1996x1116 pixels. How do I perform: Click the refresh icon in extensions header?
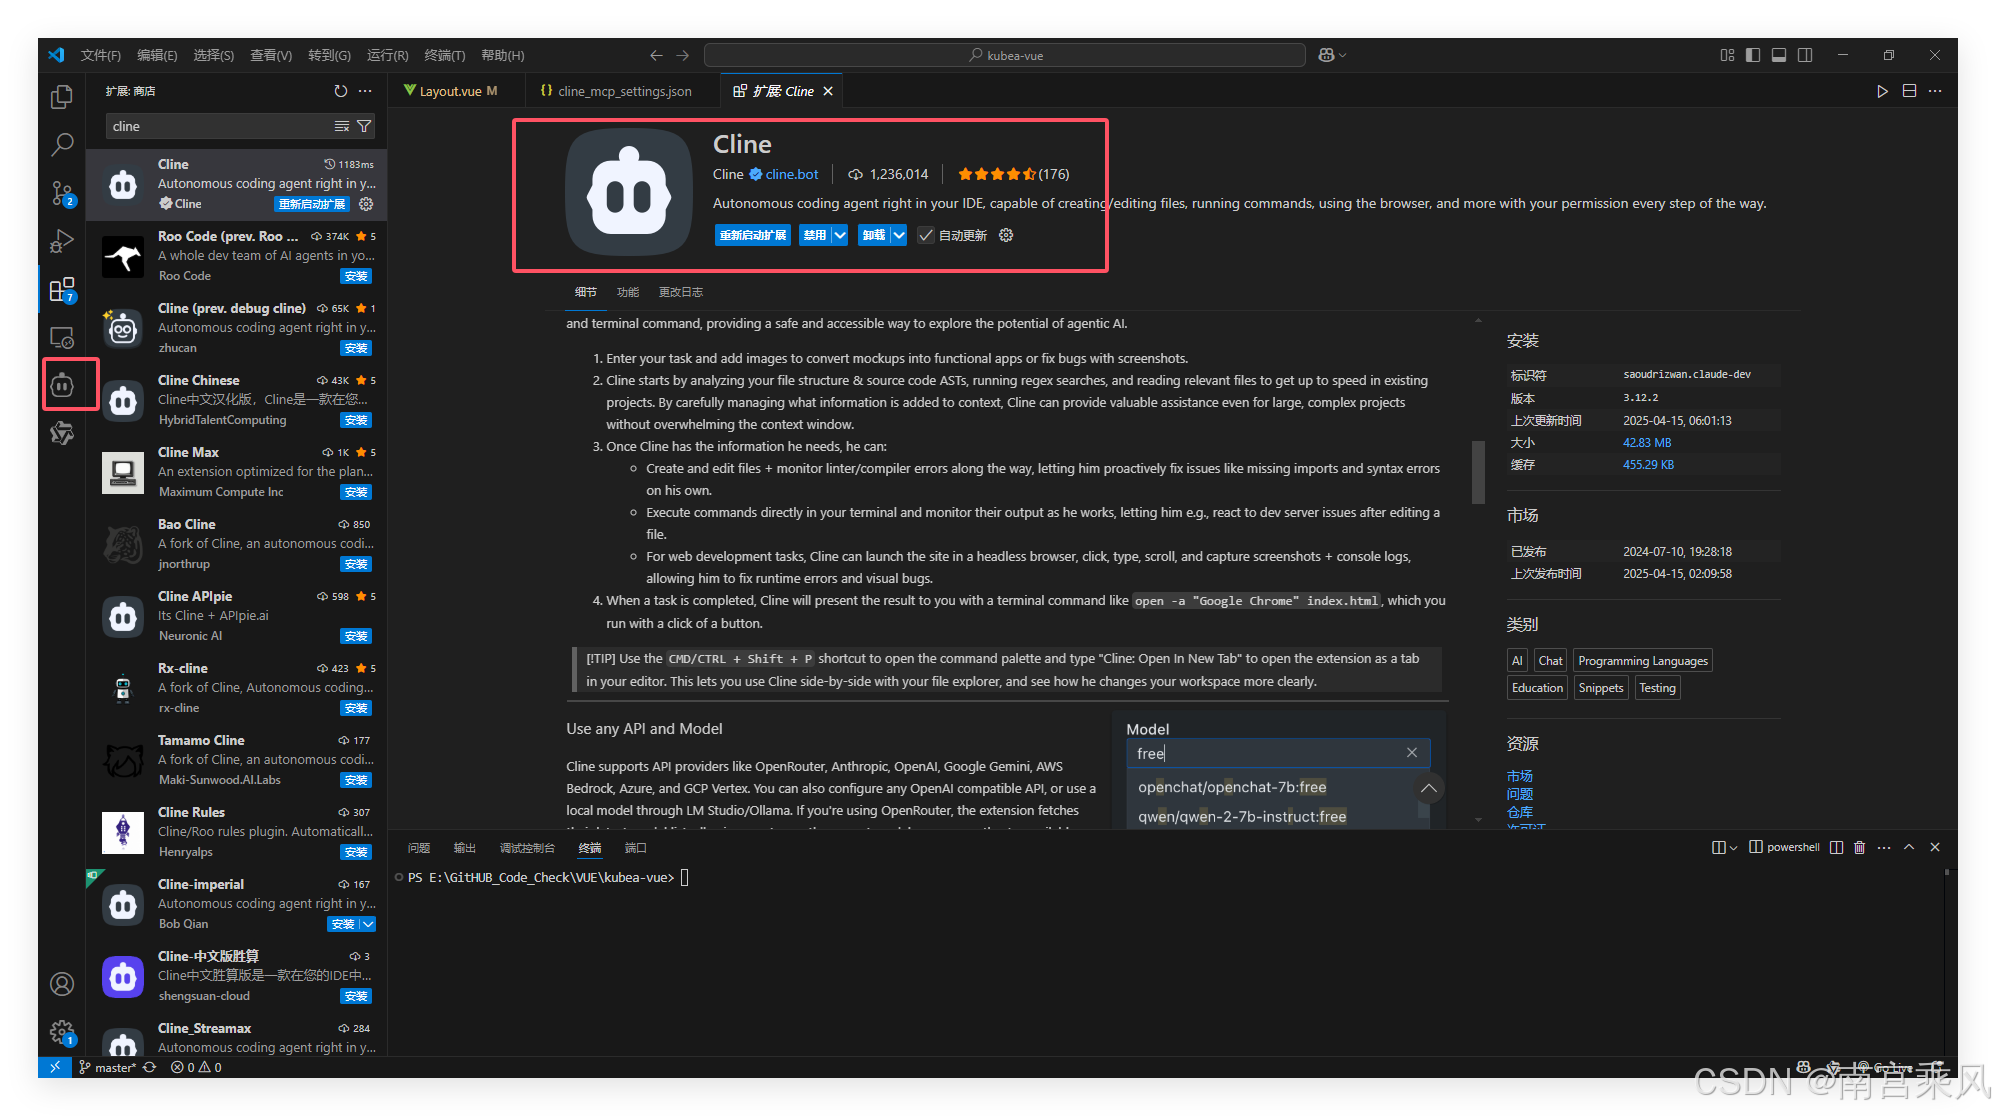tap(341, 91)
